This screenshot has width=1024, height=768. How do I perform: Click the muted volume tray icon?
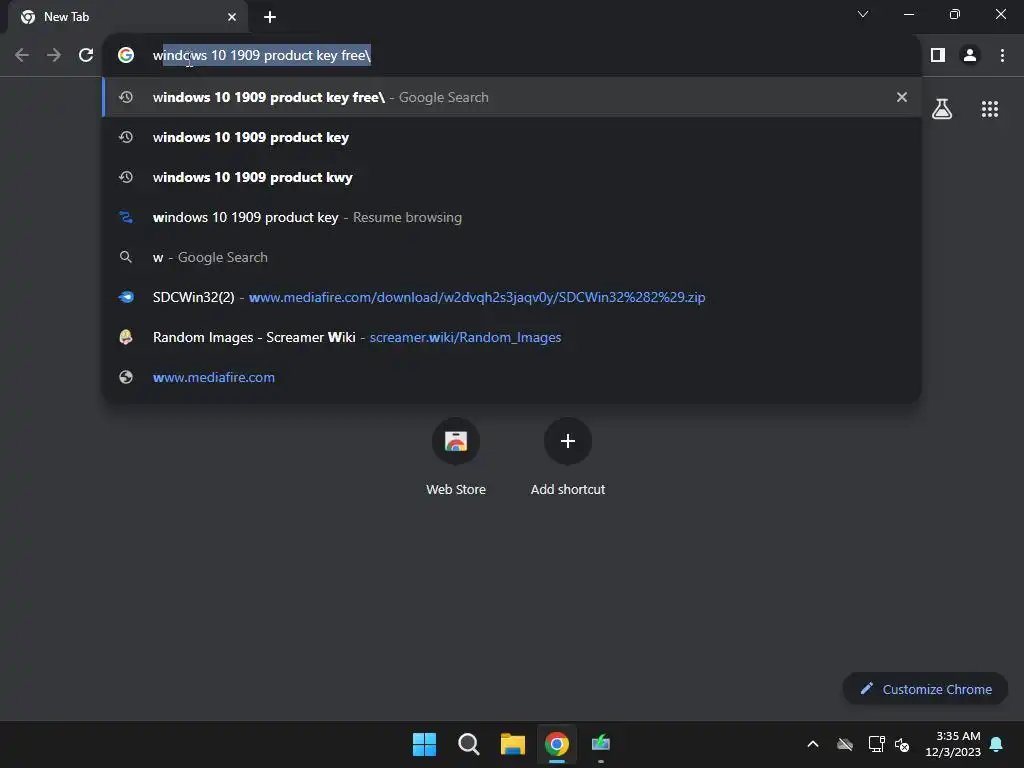(x=902, y=744)
